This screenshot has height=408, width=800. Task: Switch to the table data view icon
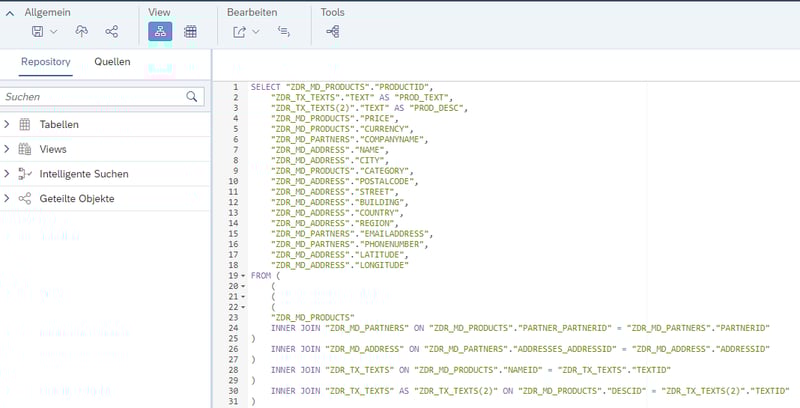pos(190,32)
